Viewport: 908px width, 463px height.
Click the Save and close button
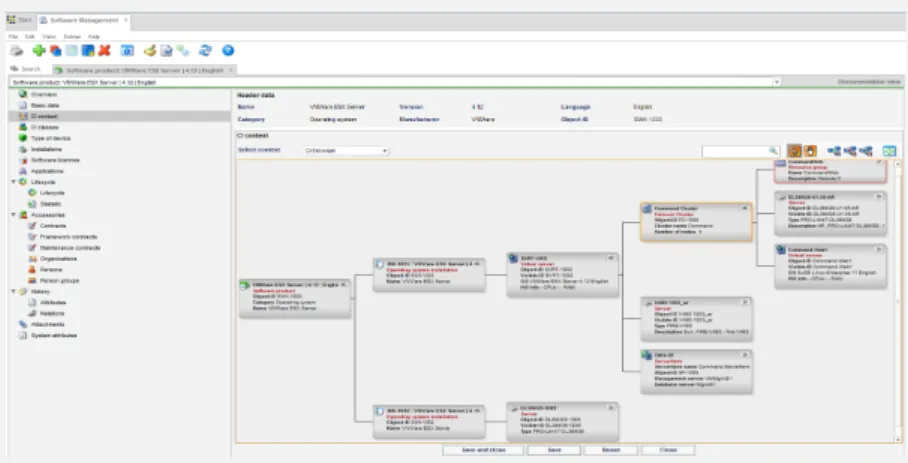(484, 450)
